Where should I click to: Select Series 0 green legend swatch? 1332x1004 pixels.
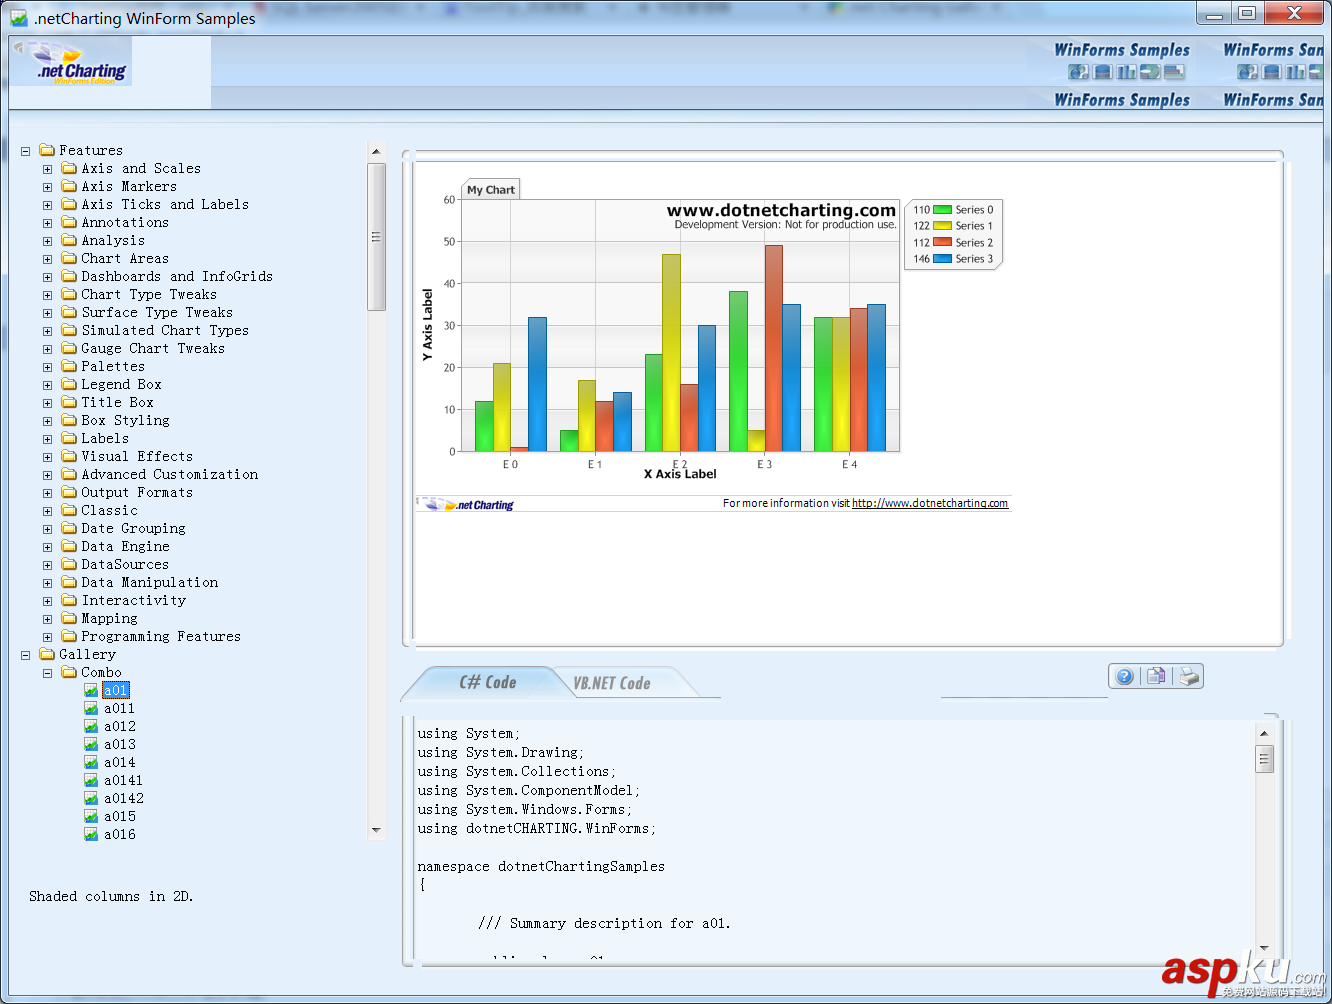(942, 210)
